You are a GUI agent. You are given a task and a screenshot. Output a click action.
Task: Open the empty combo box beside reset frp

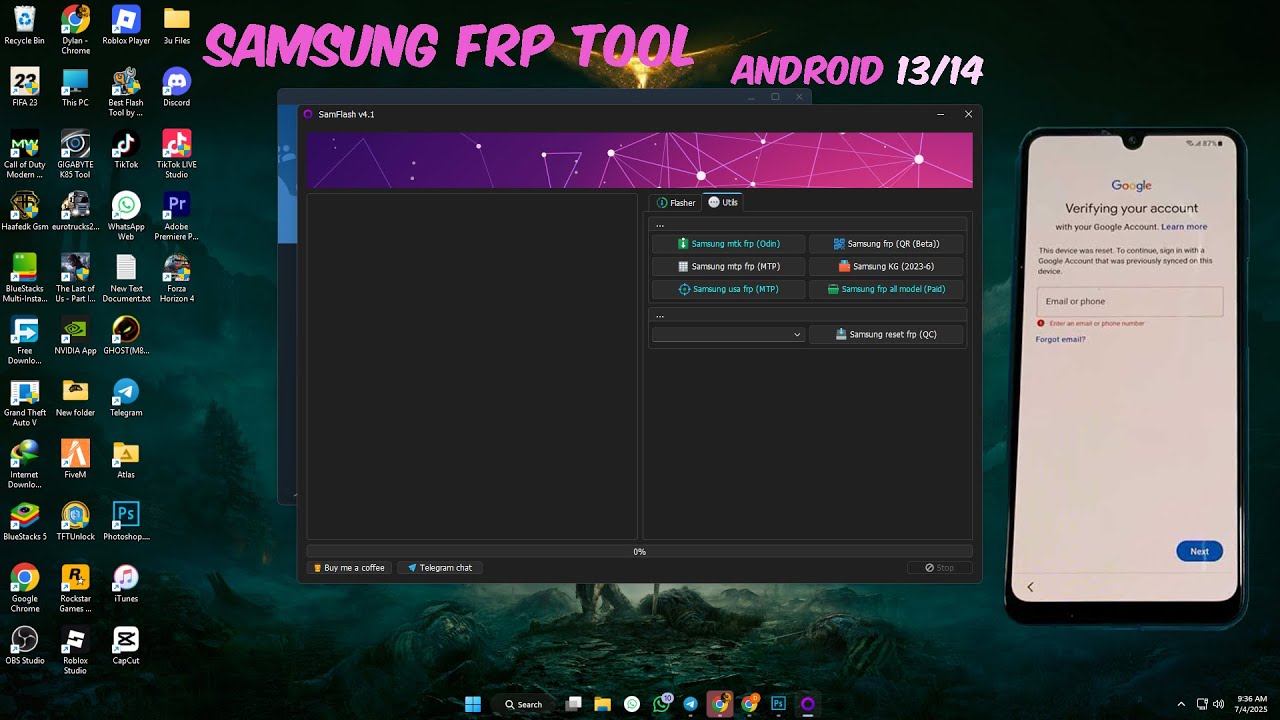(728, 334)
